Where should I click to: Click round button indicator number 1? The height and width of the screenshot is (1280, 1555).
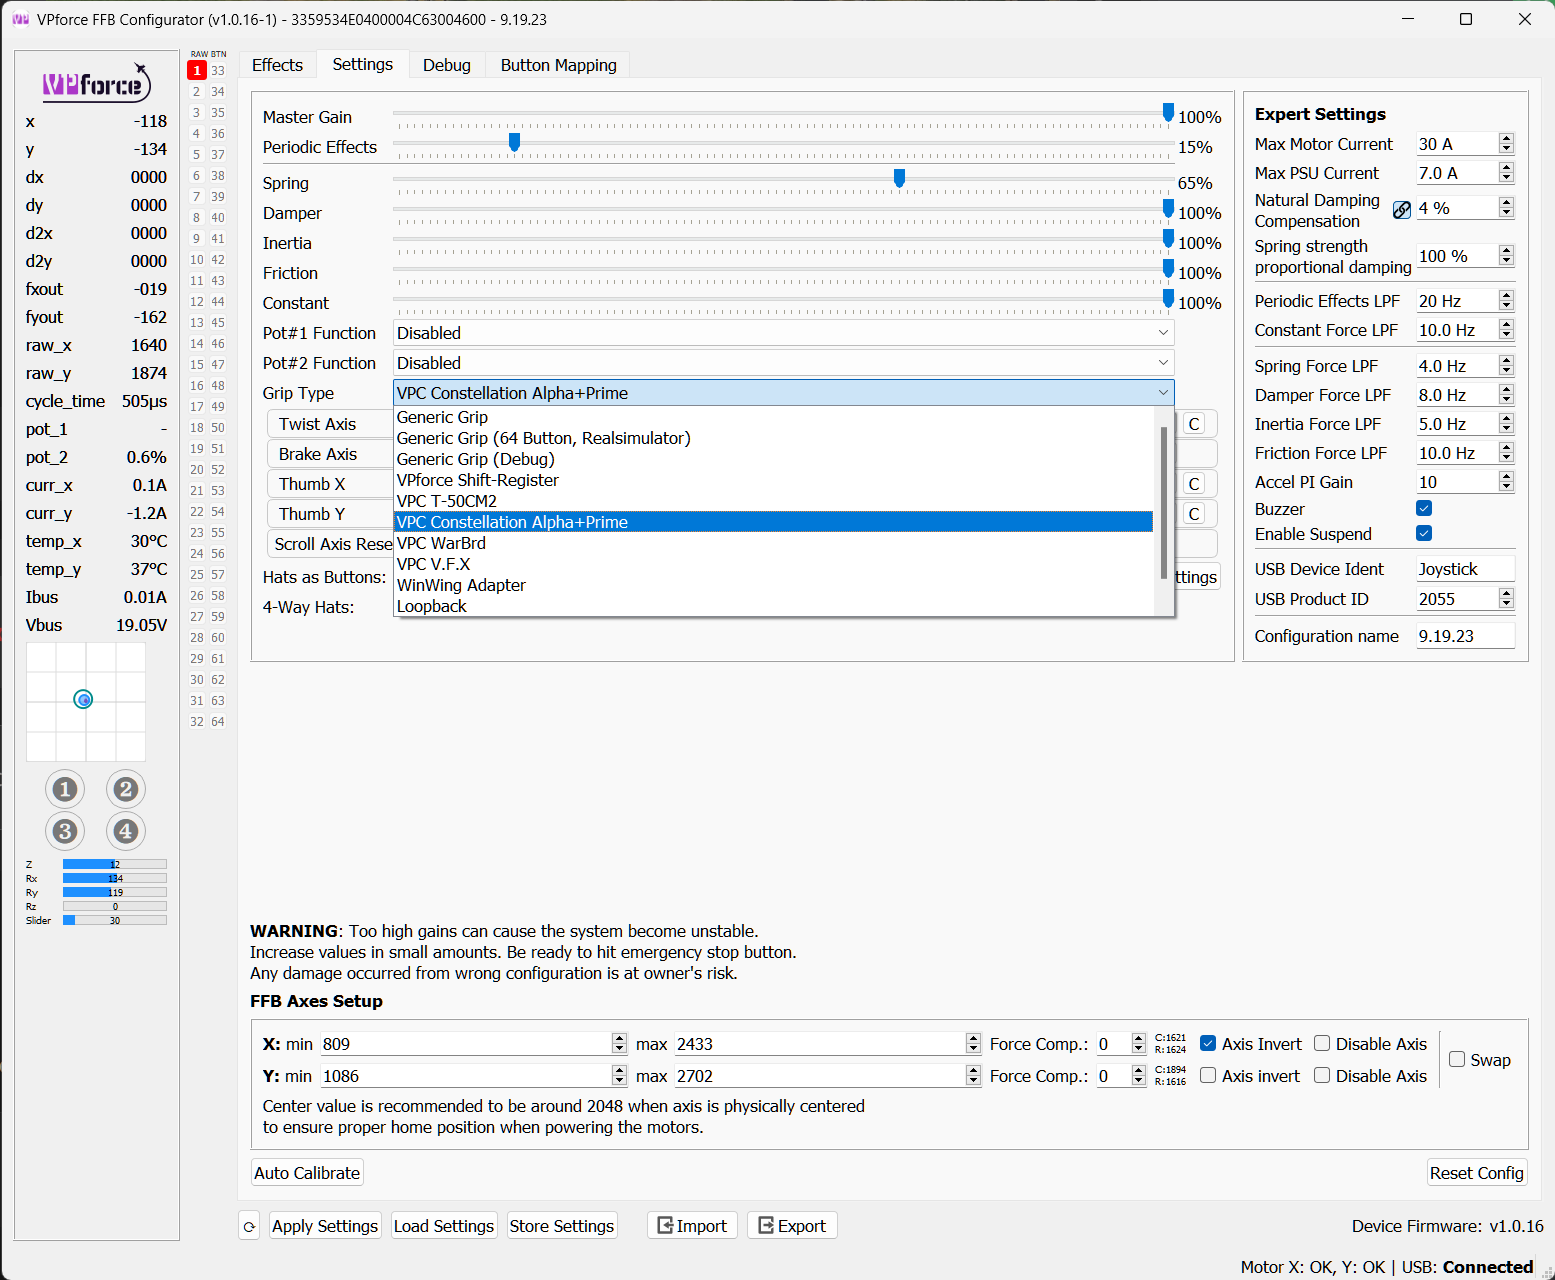(65, 789)
